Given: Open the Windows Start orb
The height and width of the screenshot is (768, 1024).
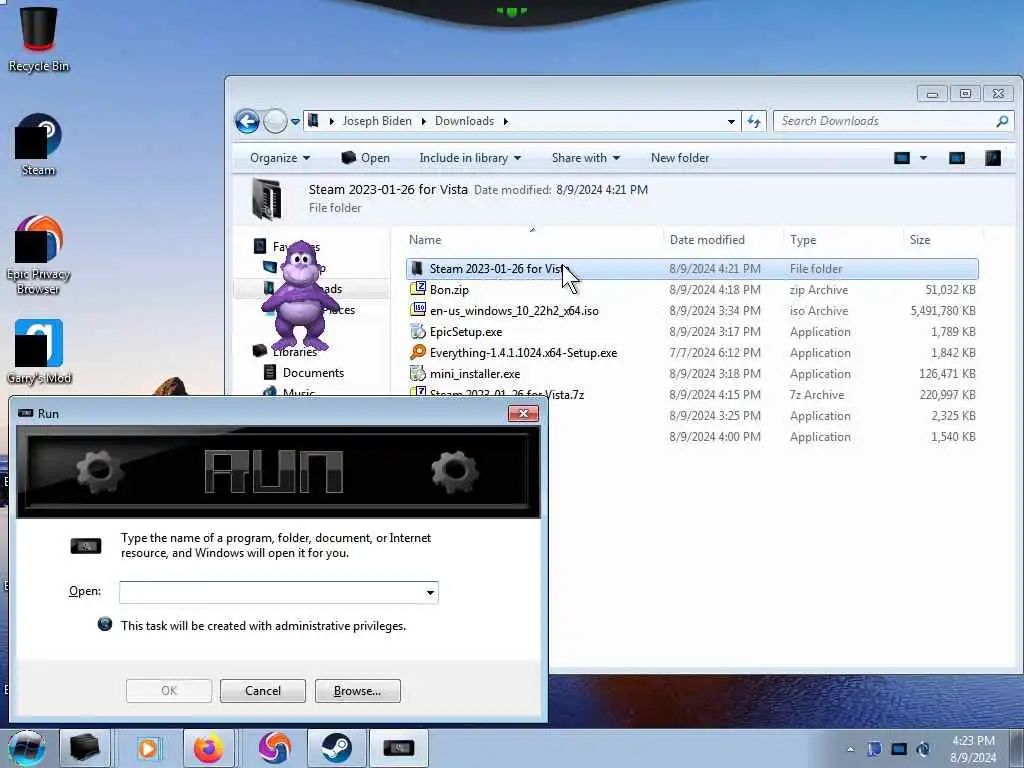Looking at the screenshot, I should coord(26,748).
